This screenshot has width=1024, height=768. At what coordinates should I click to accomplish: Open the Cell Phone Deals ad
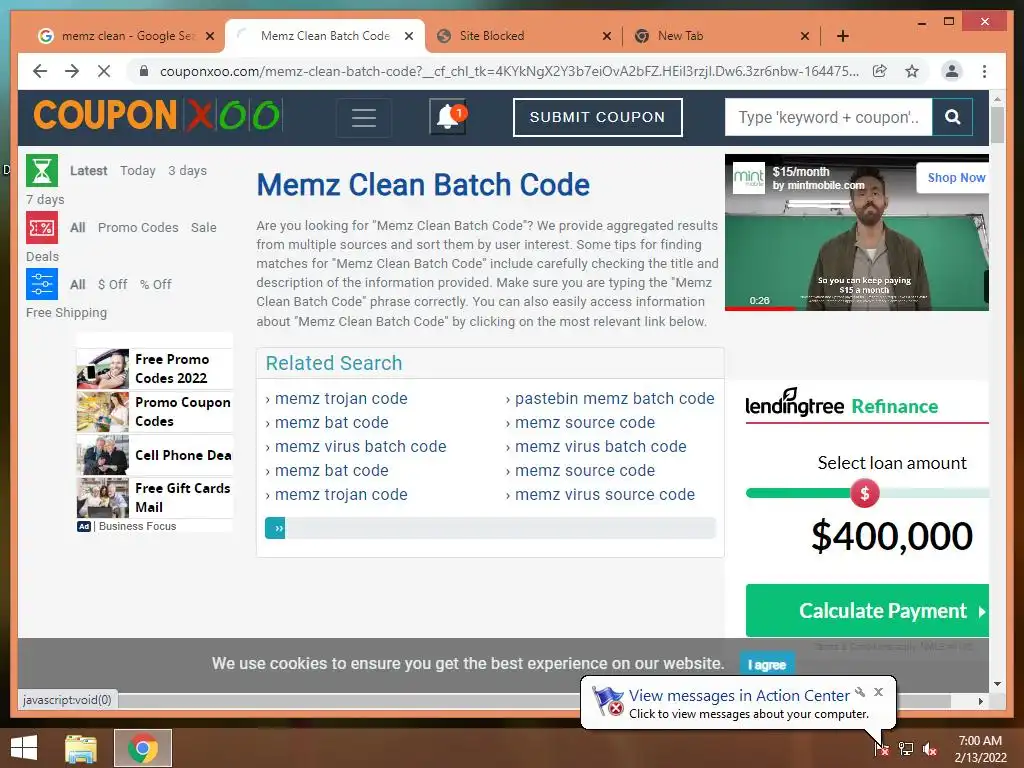click(x=155, y=455)
